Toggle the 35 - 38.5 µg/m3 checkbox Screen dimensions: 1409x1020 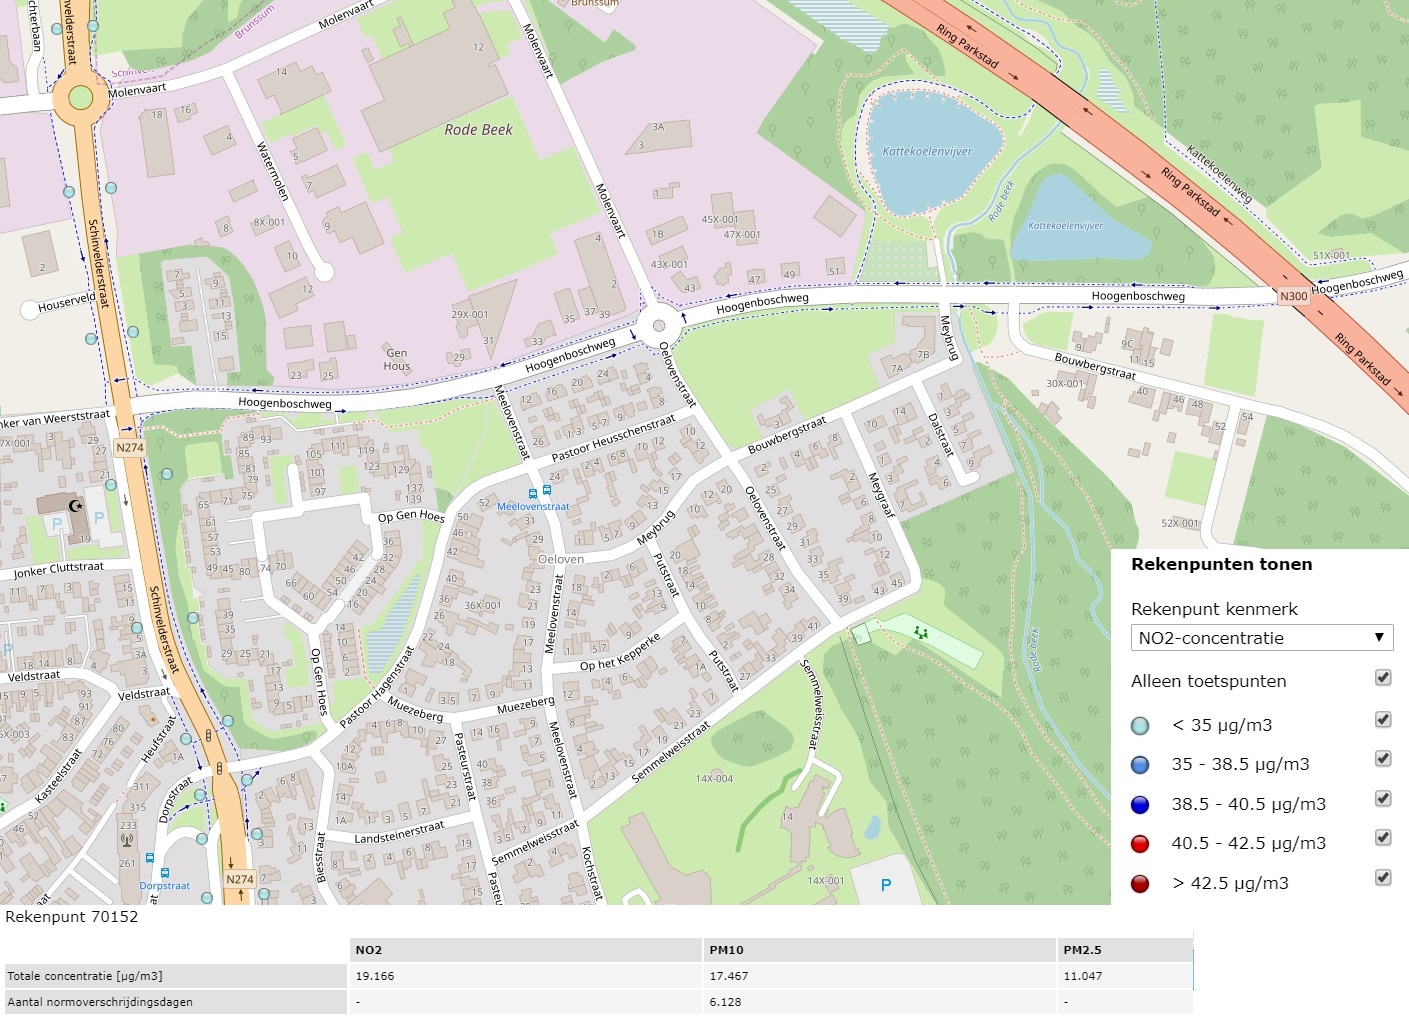pyautogui.click(x=1383, y=758)
